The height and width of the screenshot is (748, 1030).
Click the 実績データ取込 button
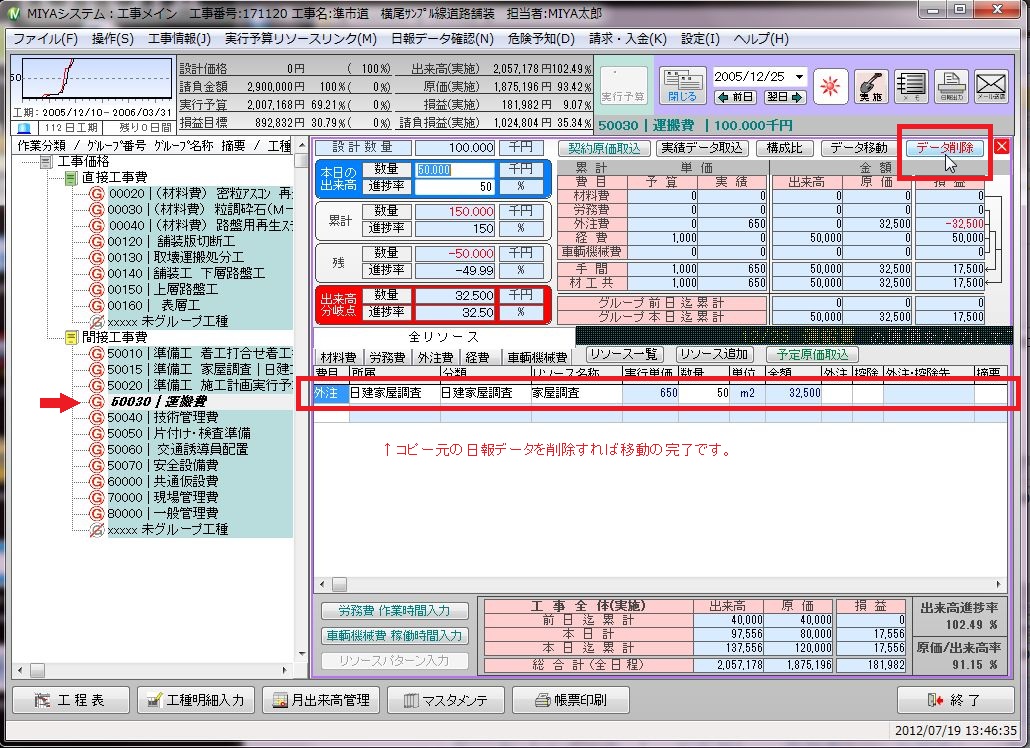coord(702,148)
